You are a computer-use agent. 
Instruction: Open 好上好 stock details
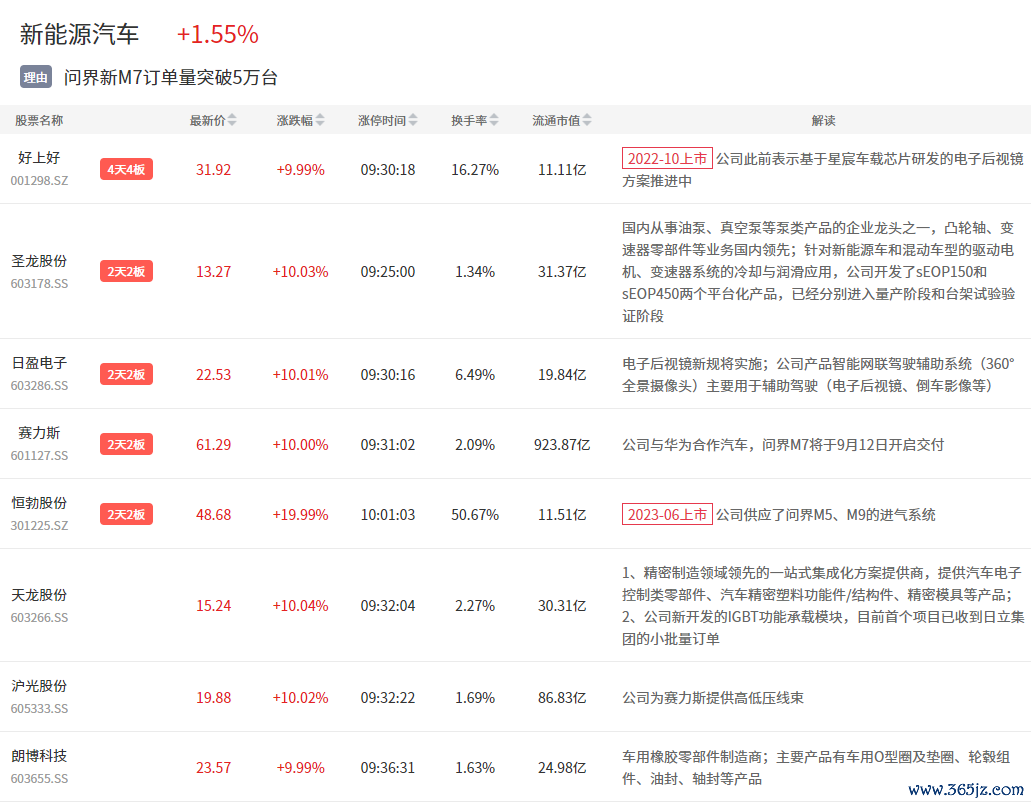39,158
